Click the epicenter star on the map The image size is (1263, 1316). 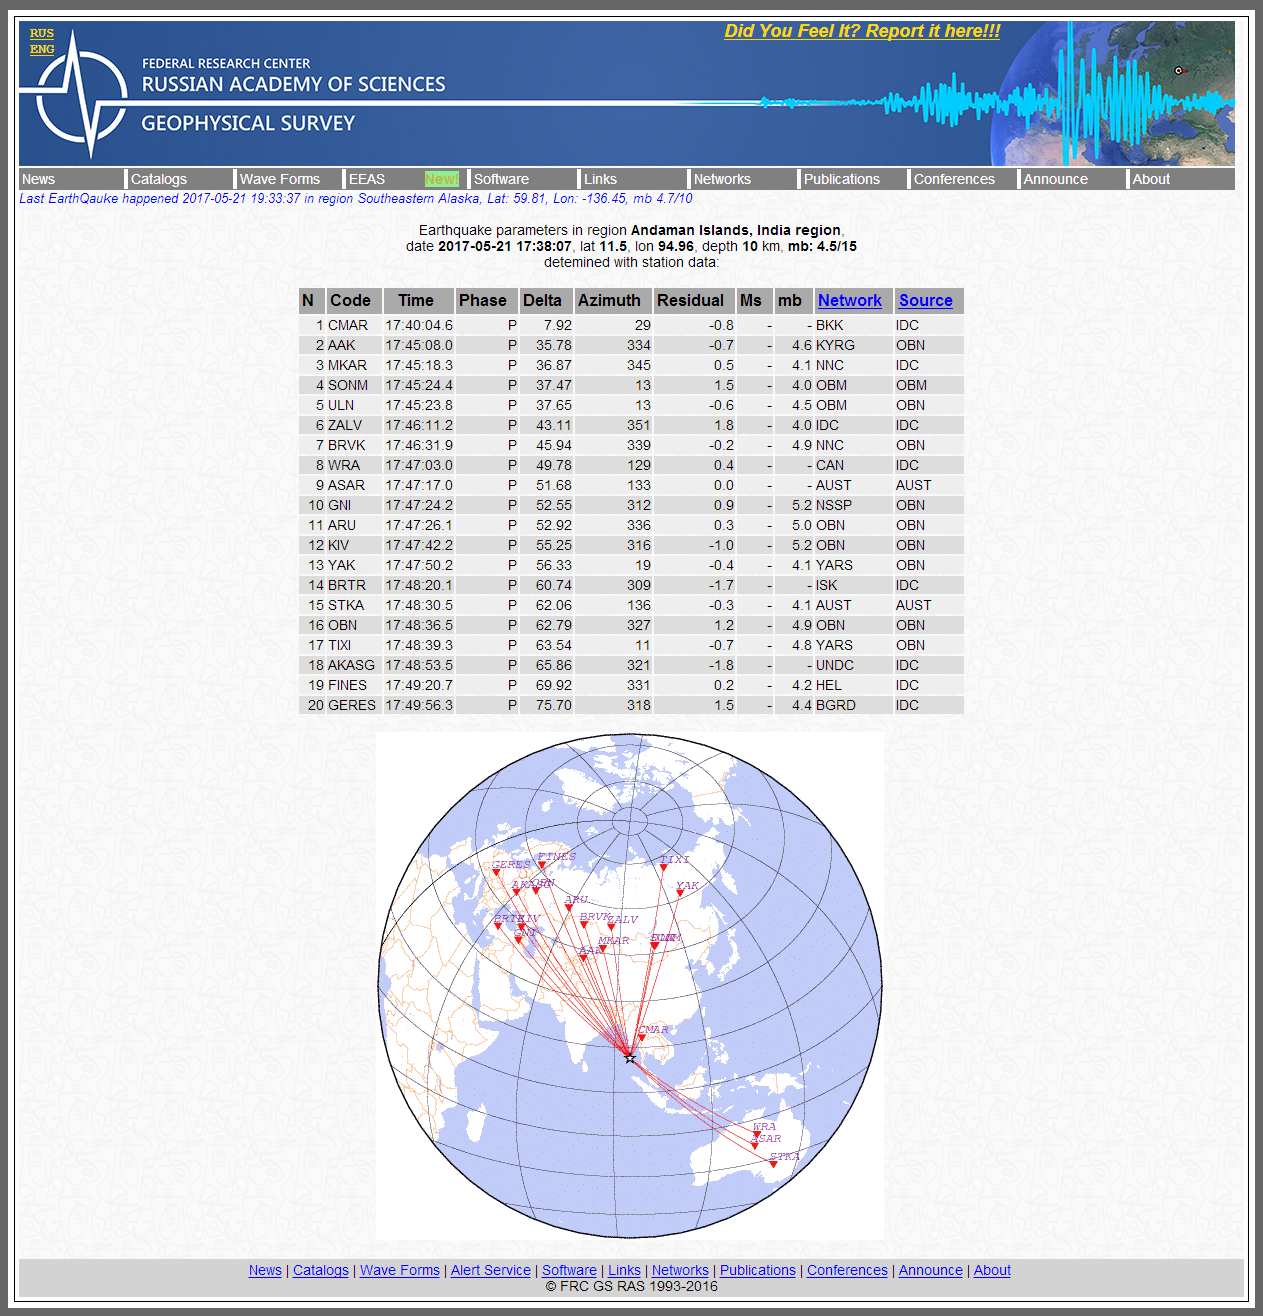630,1057
